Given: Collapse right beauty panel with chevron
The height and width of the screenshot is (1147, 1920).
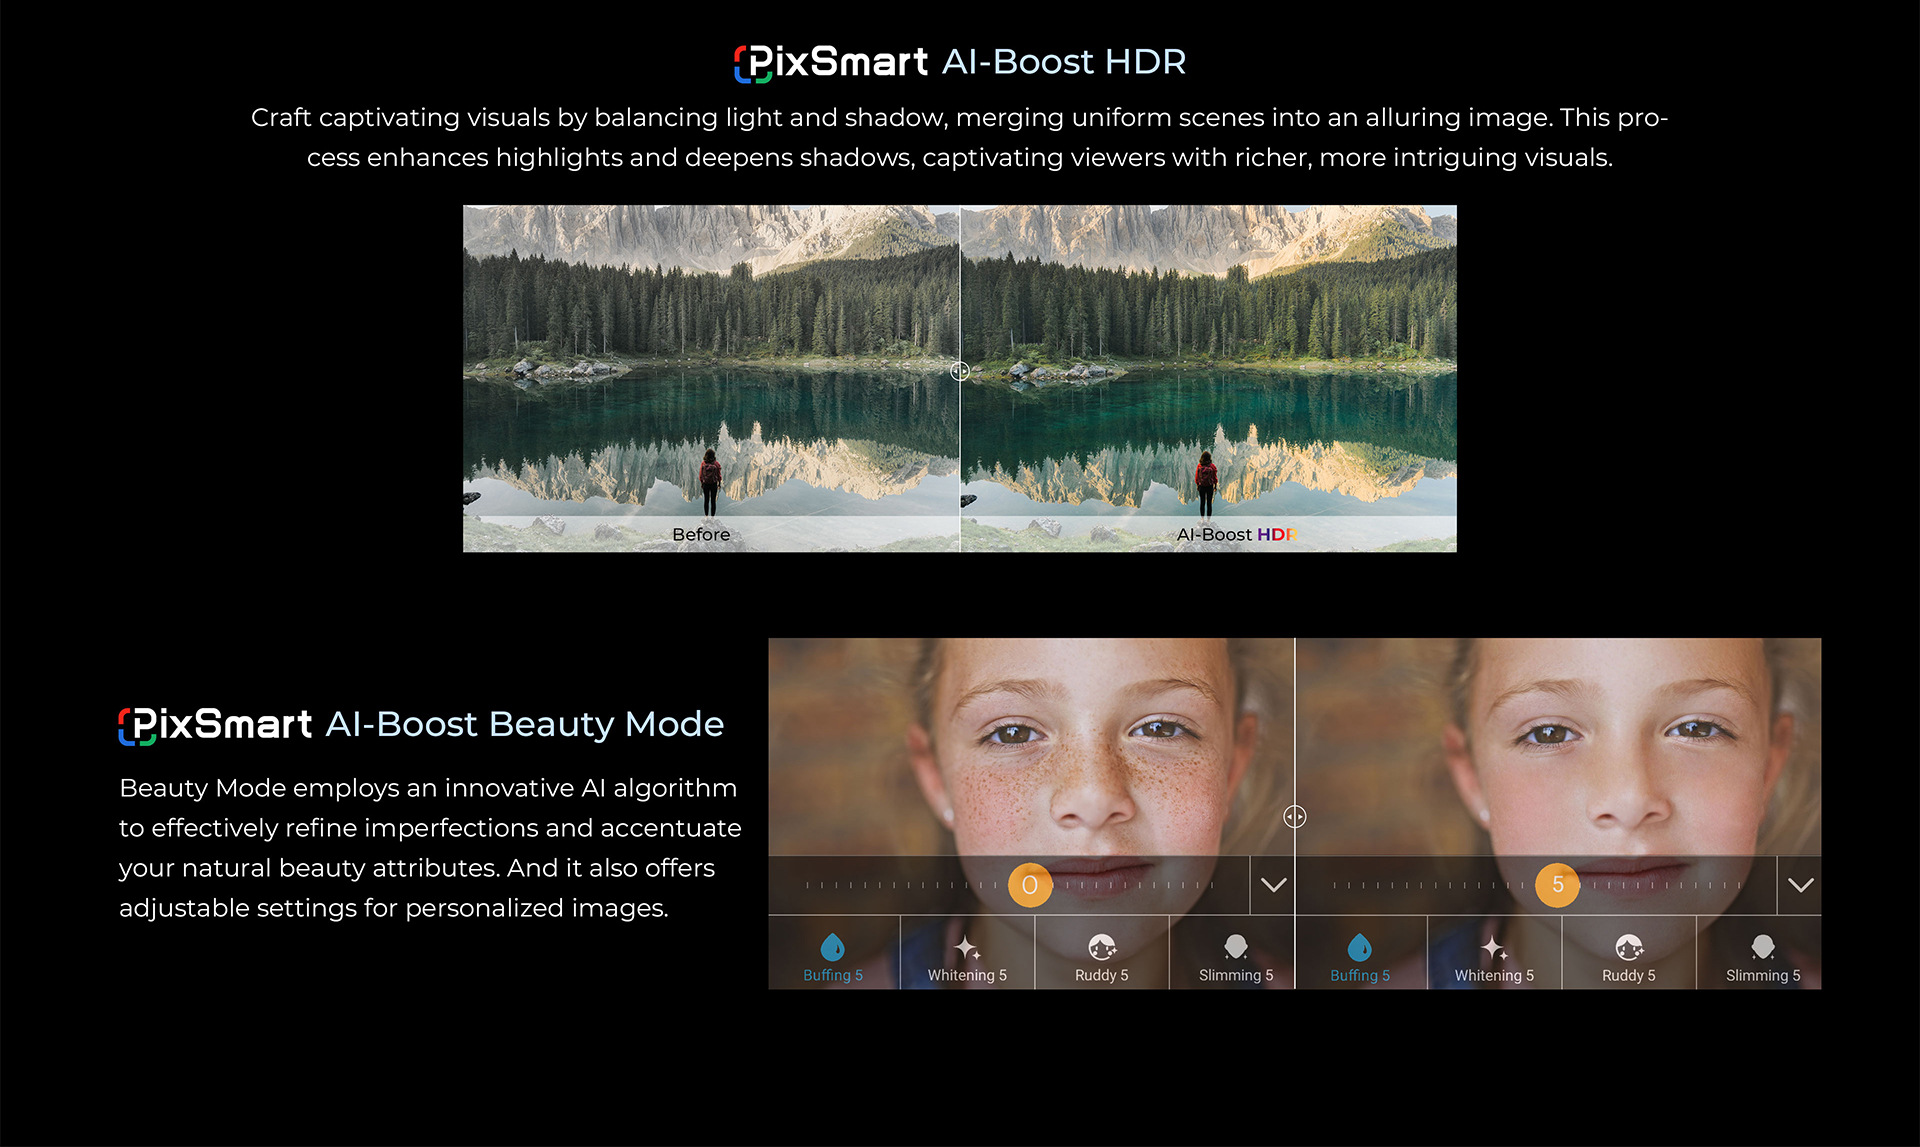Looking at the screenshot, I should point(1800,885).
